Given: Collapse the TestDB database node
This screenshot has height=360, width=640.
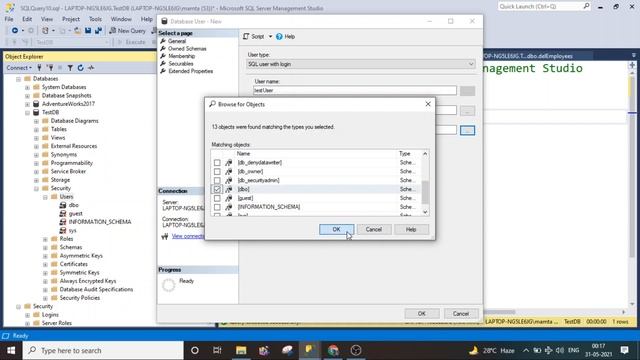Looking at the screenshot, I should coord(27,113).
